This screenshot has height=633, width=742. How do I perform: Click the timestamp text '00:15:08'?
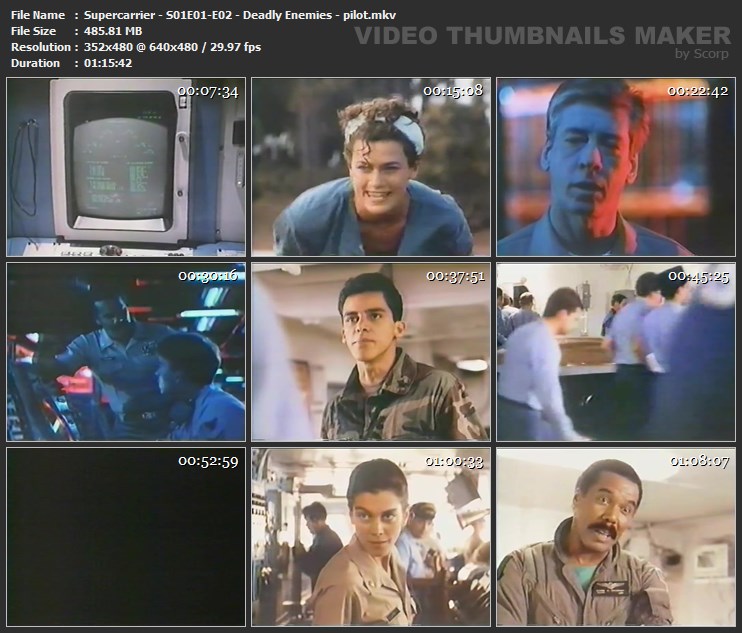[453, 90]
